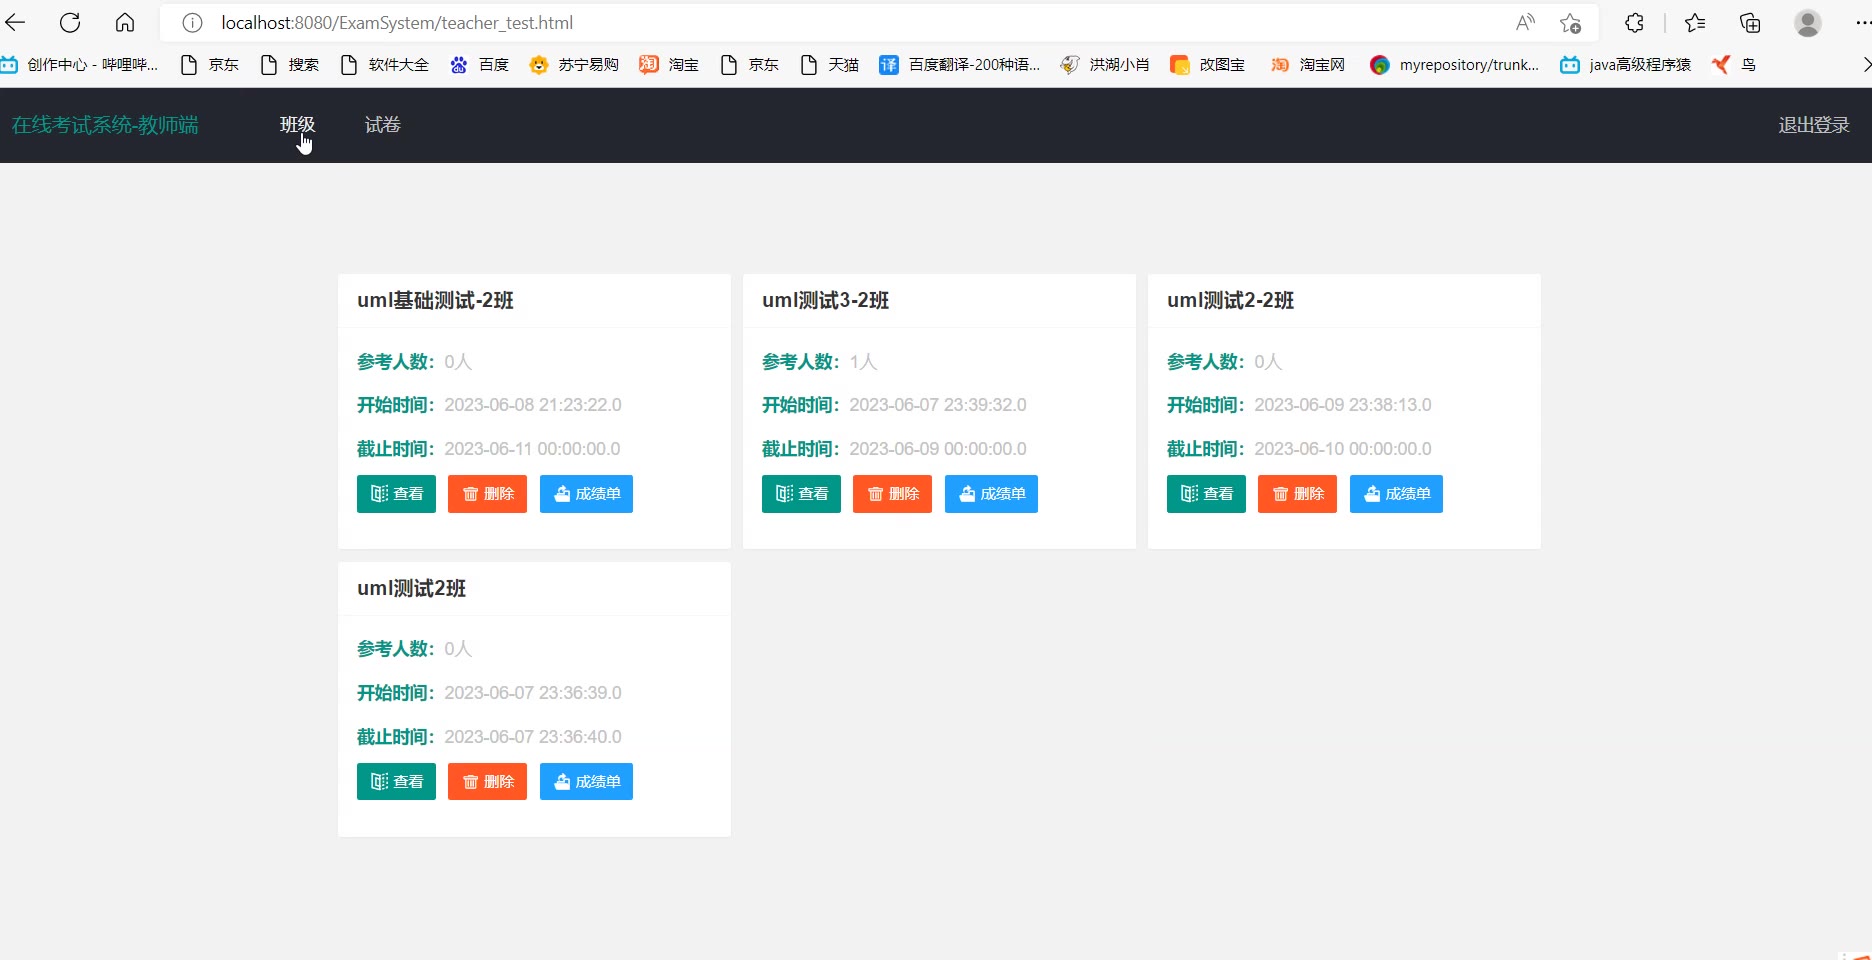Screen dimensions: 1872x960
Task: Open the browser collections icon
Action: pyautogui.click(x=1750, y=23)
